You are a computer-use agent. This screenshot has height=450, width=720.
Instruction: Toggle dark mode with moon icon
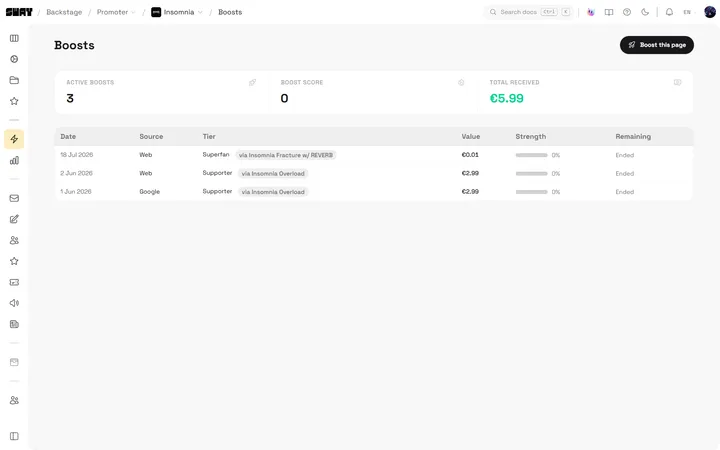pyautogui.click(x=645, y=12)
